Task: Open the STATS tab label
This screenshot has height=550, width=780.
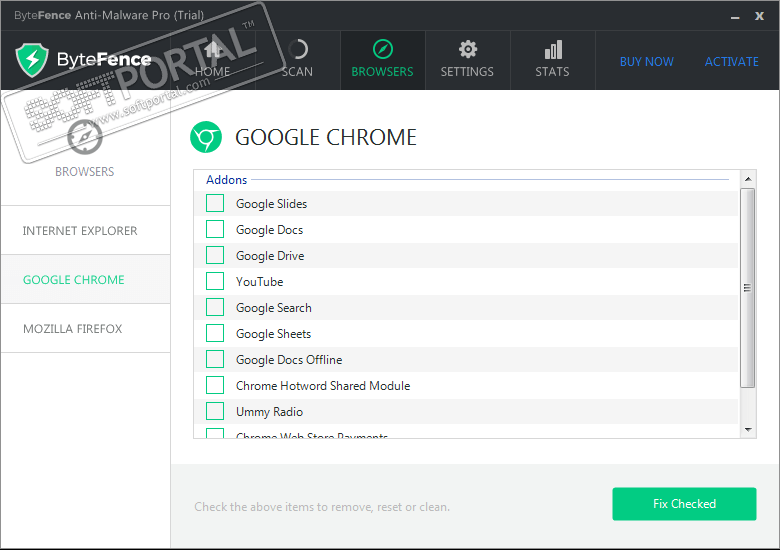Action: (x=553, y=72)
